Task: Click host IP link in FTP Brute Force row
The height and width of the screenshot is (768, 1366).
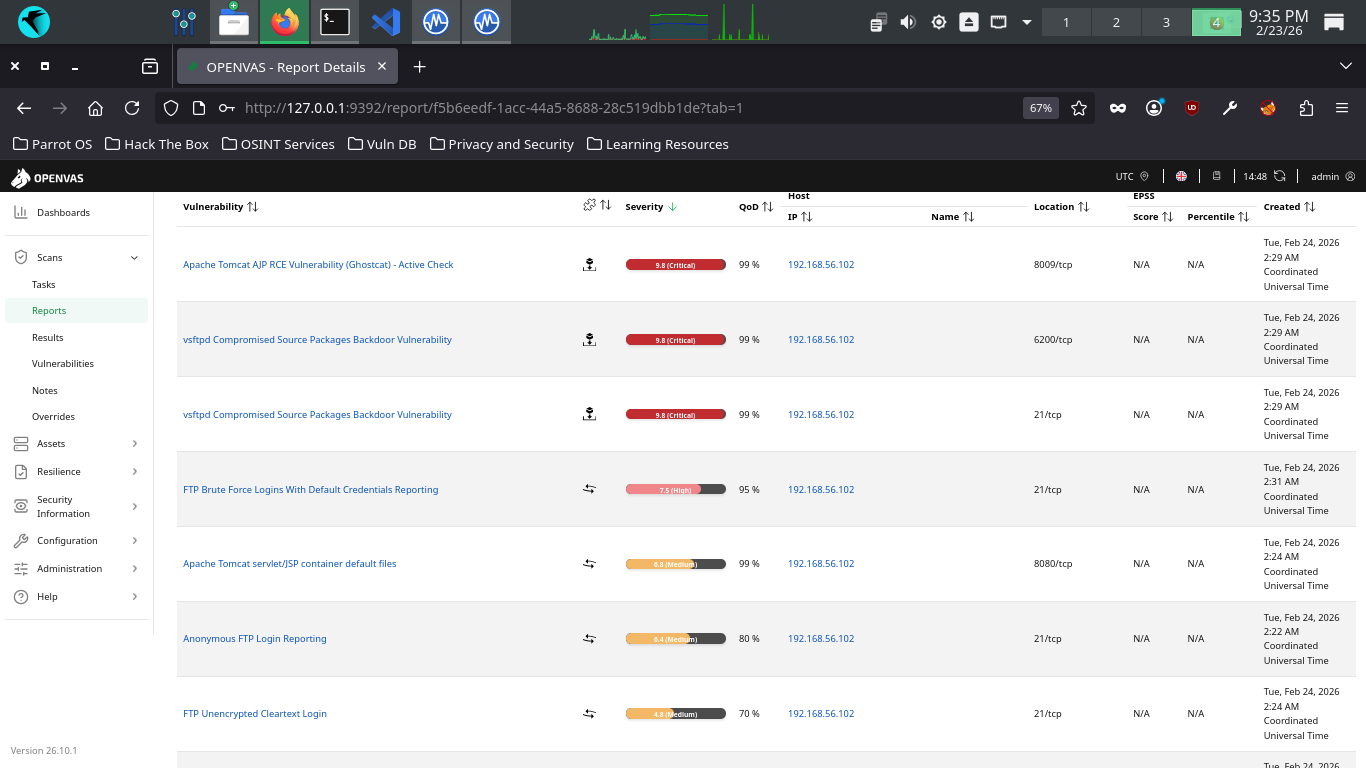Action: [x=820, y=490]
